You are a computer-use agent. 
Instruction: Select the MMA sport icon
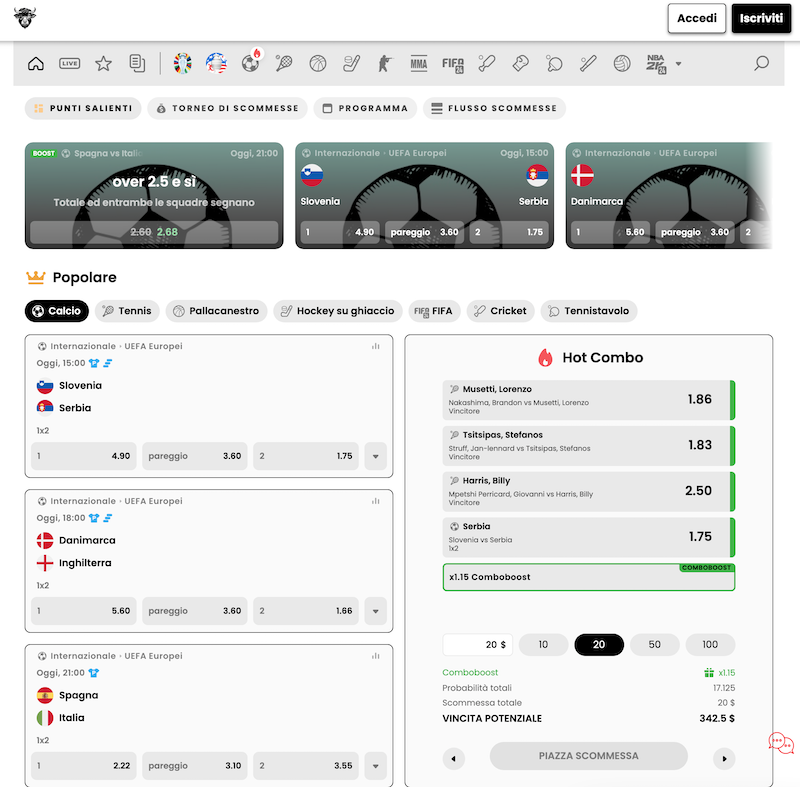pyautogui.click(x=418, y=64)
